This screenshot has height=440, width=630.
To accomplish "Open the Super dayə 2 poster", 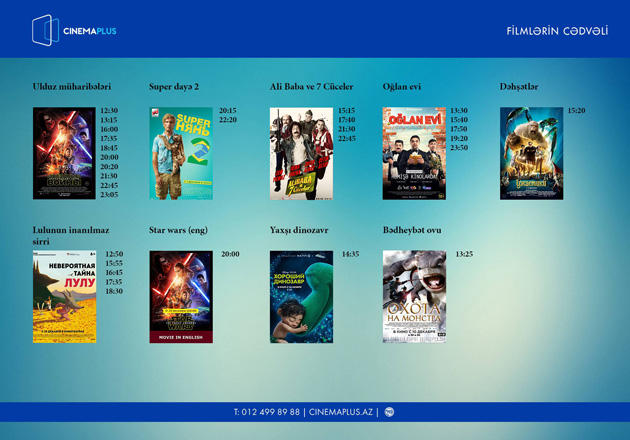I will point(181,153).
